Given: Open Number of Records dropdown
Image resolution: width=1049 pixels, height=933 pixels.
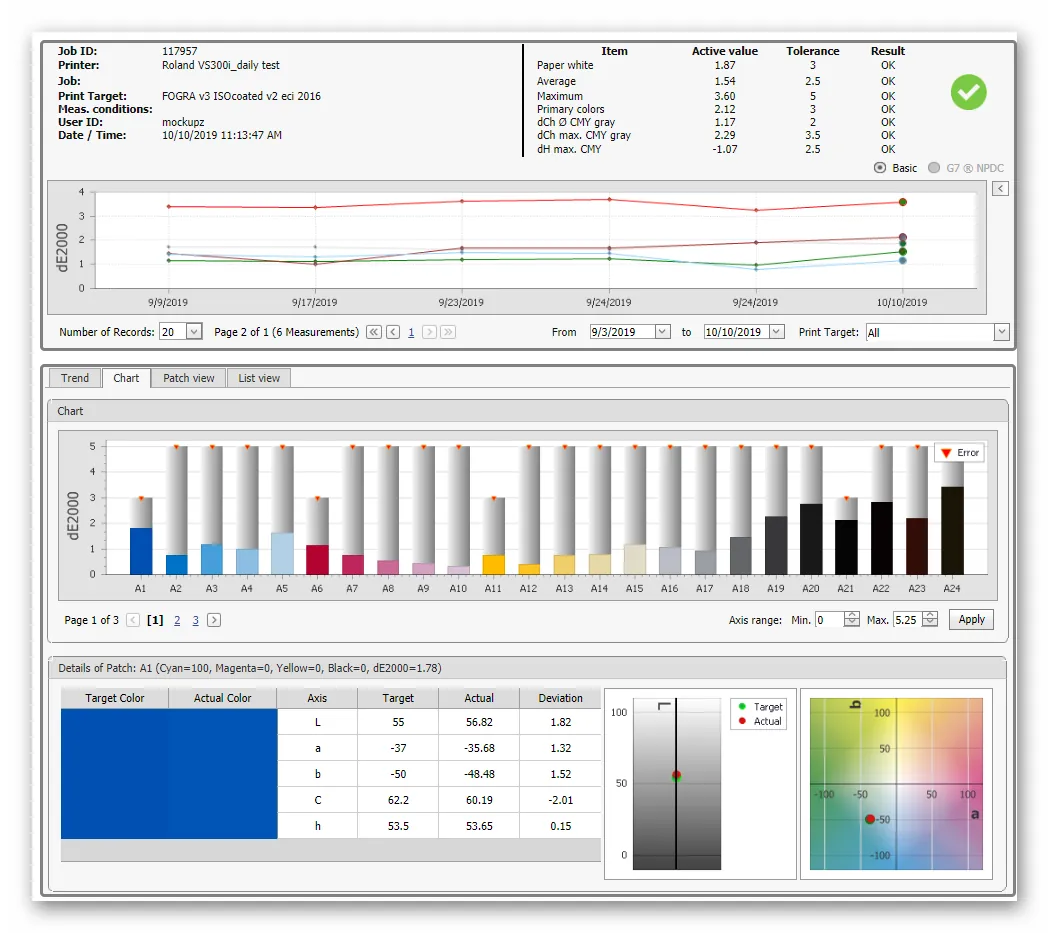Looking at the screenshot, I should point(194,332).
